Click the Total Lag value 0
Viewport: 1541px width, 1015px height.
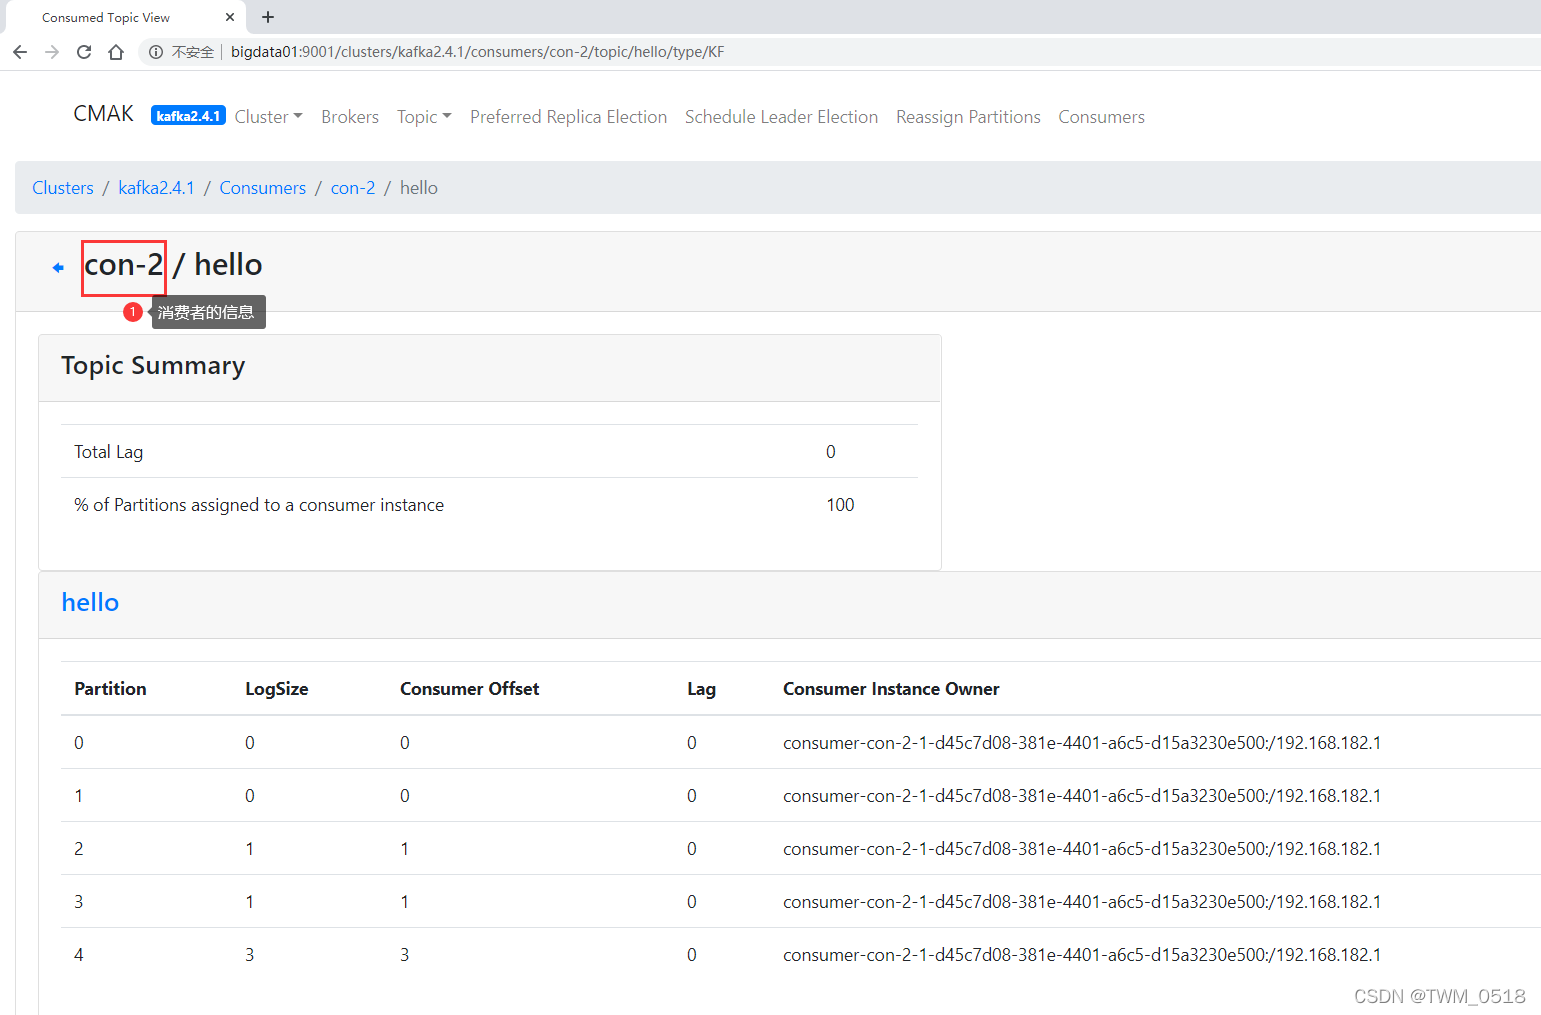[831, 452]
